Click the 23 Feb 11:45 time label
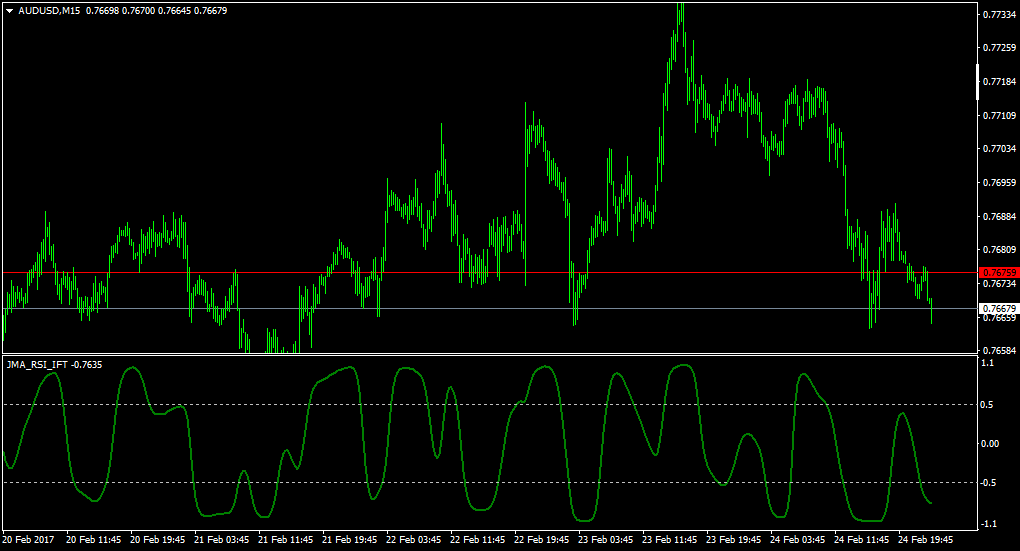 click(x=669, y=539)
